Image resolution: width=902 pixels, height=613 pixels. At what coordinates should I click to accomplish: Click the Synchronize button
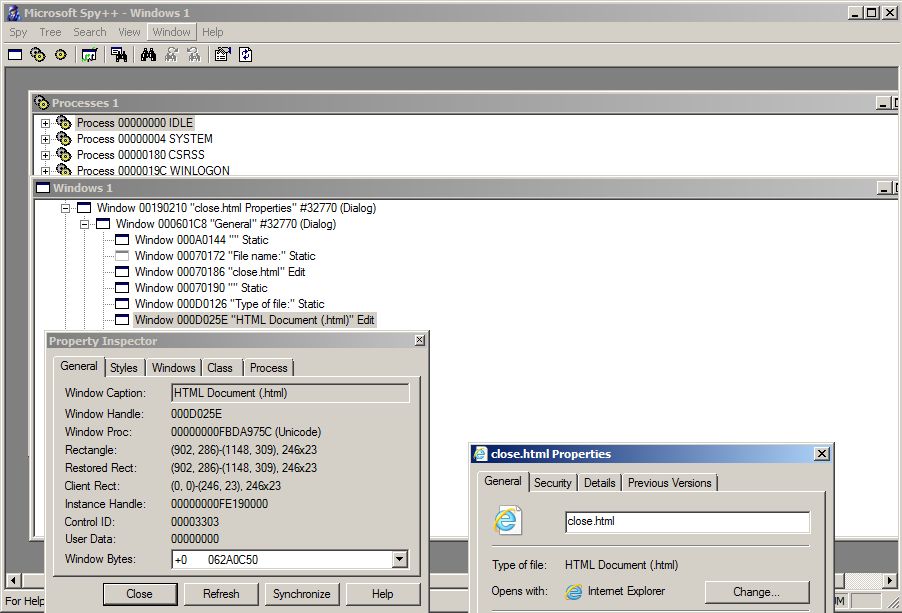pos(302,594)
